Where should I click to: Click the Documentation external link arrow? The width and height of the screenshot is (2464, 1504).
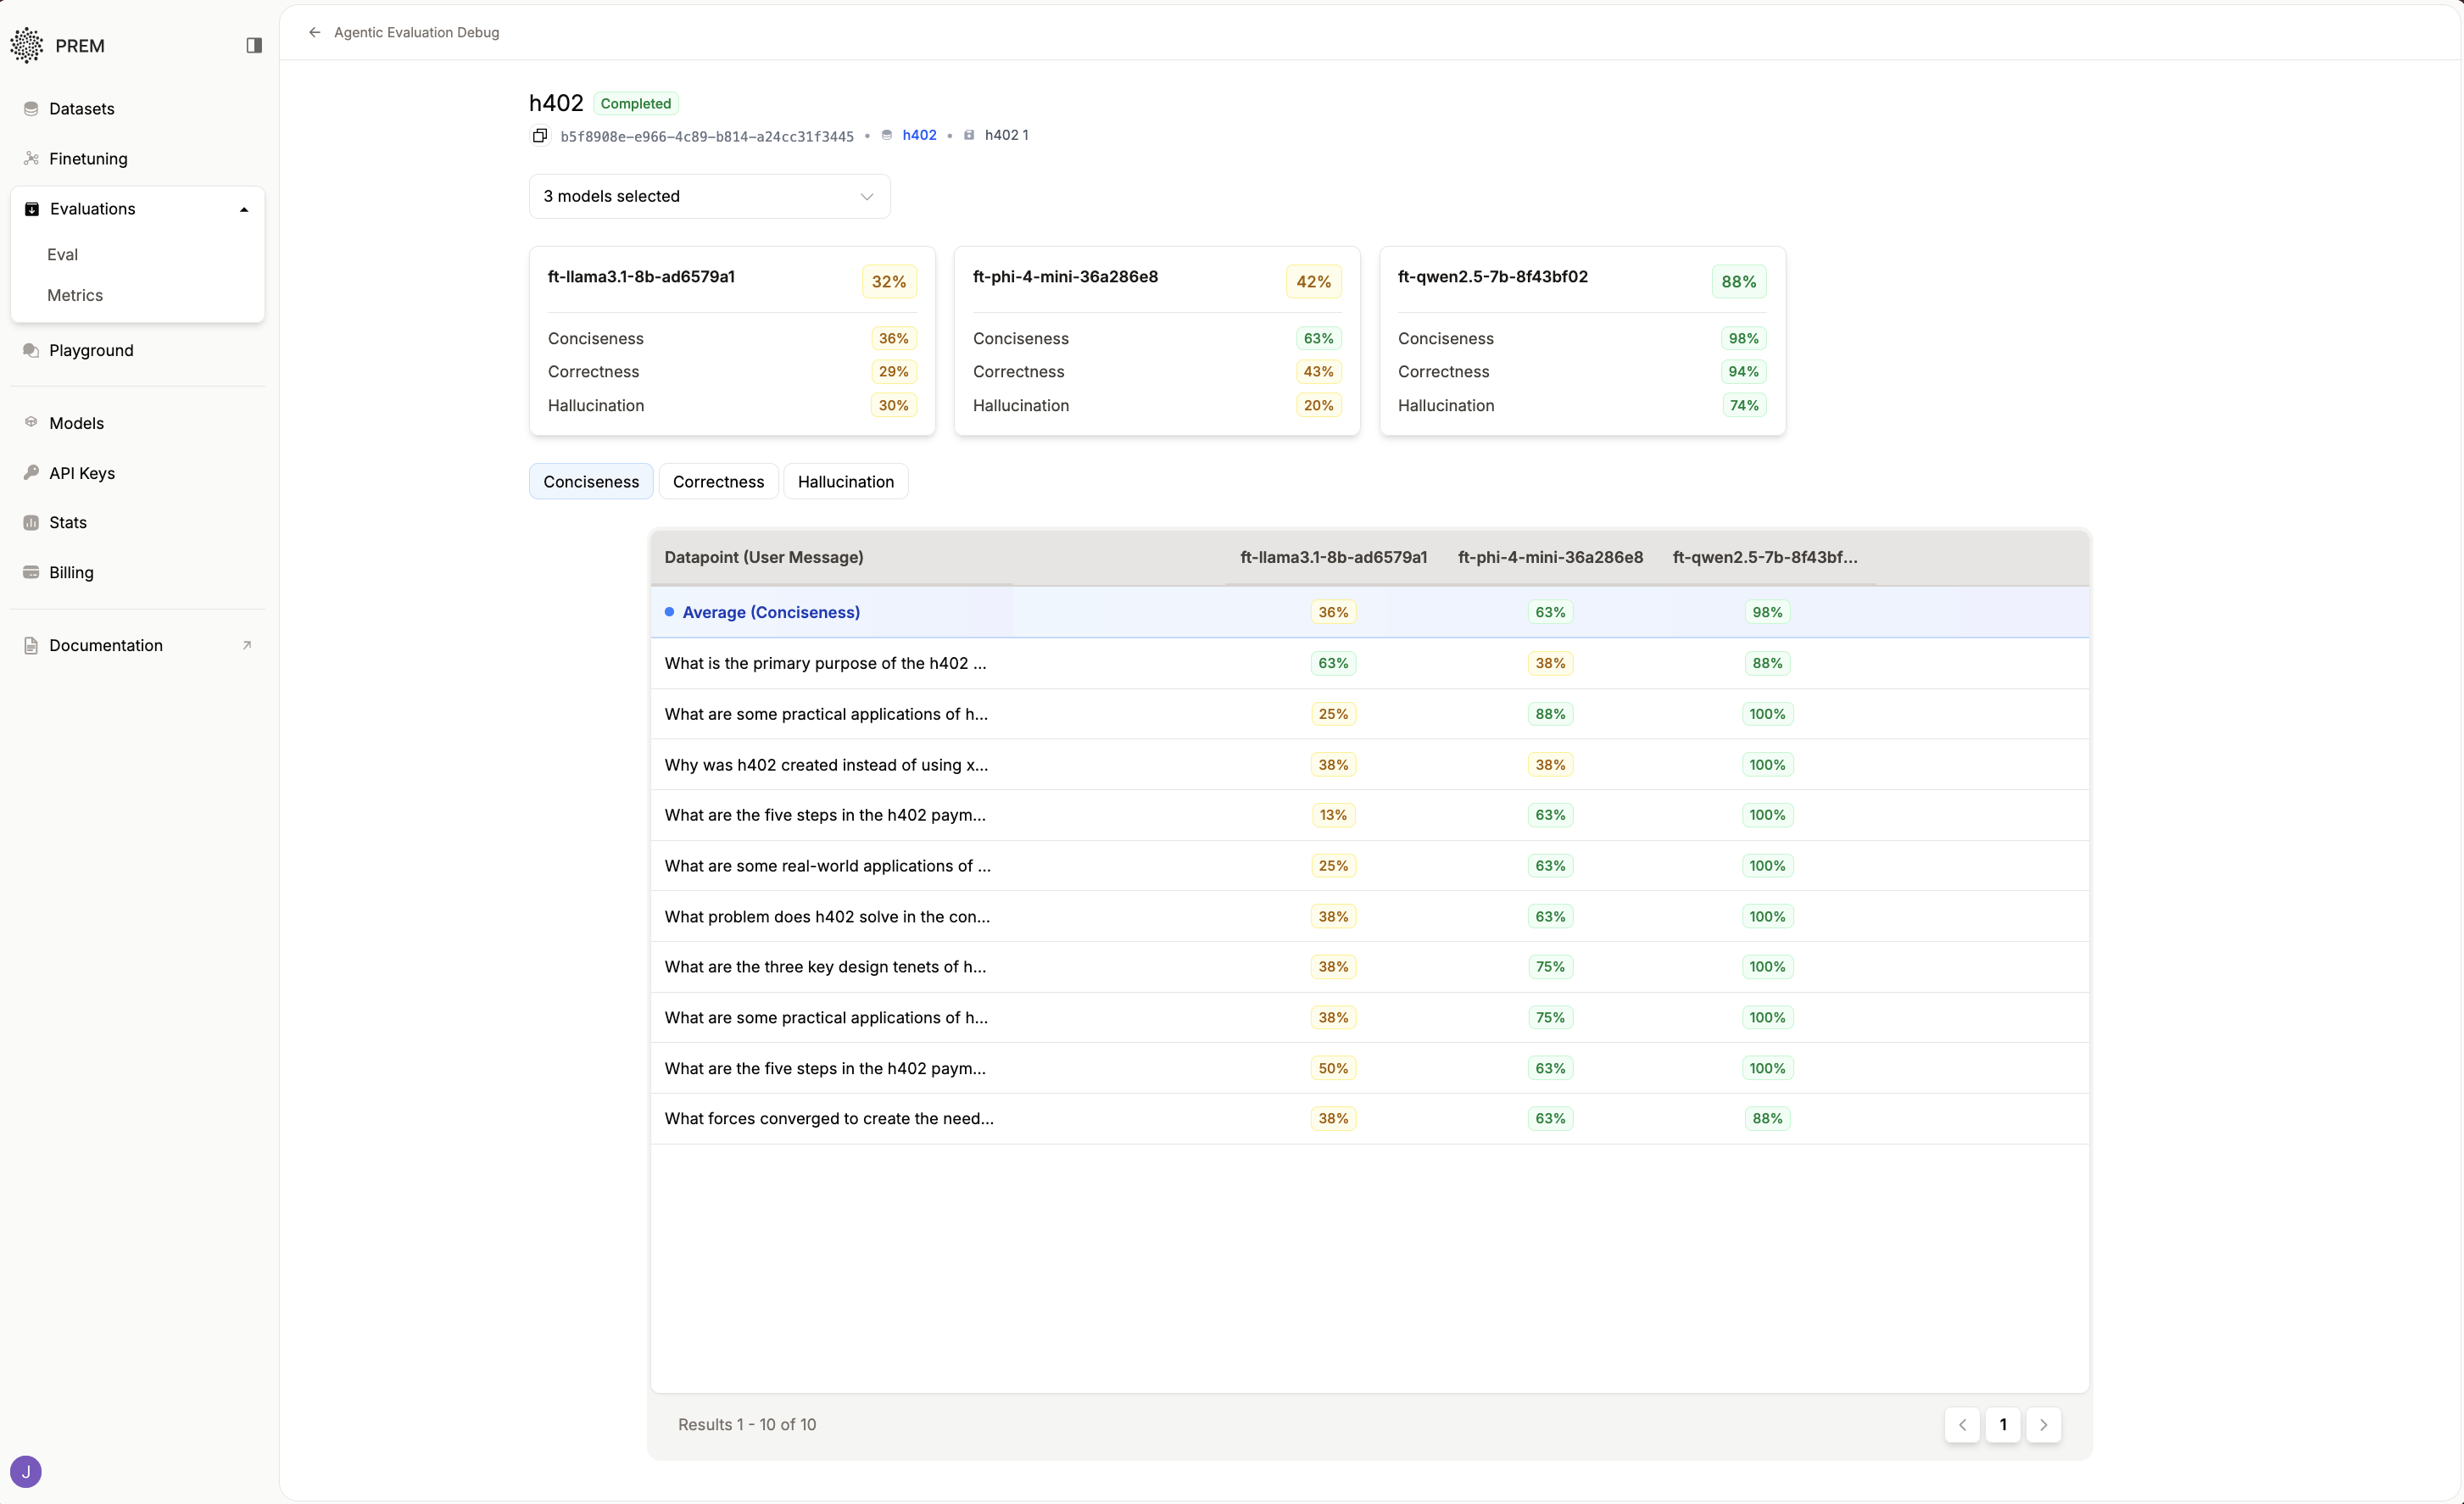[x=247, y=645]
